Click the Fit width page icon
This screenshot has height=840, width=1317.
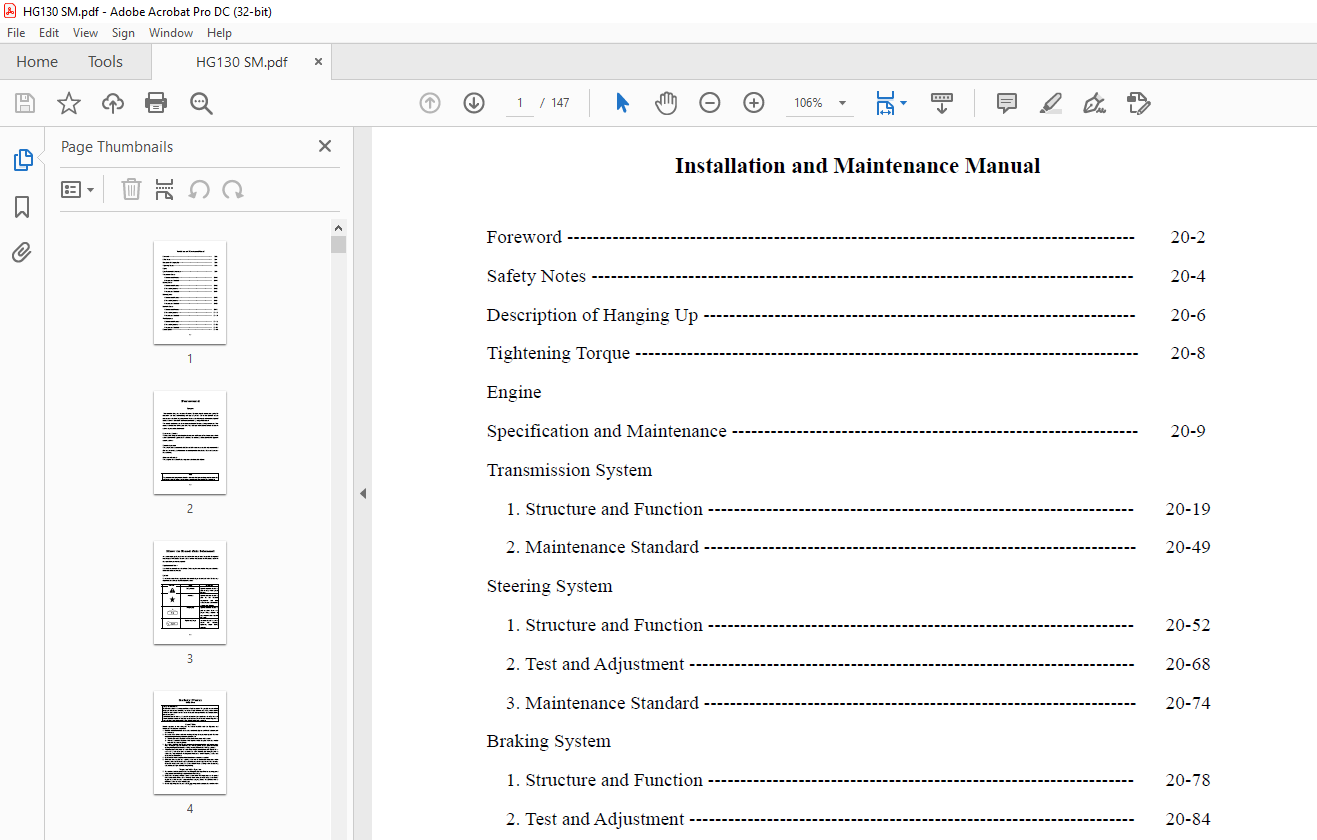885,103
